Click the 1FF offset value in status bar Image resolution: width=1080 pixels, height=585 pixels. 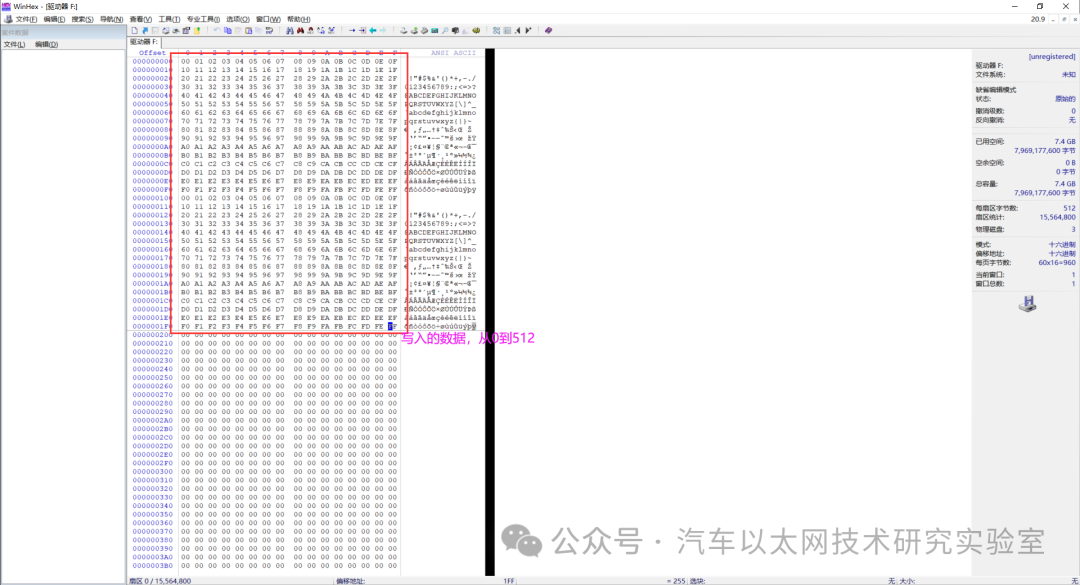tap(509, 581)
